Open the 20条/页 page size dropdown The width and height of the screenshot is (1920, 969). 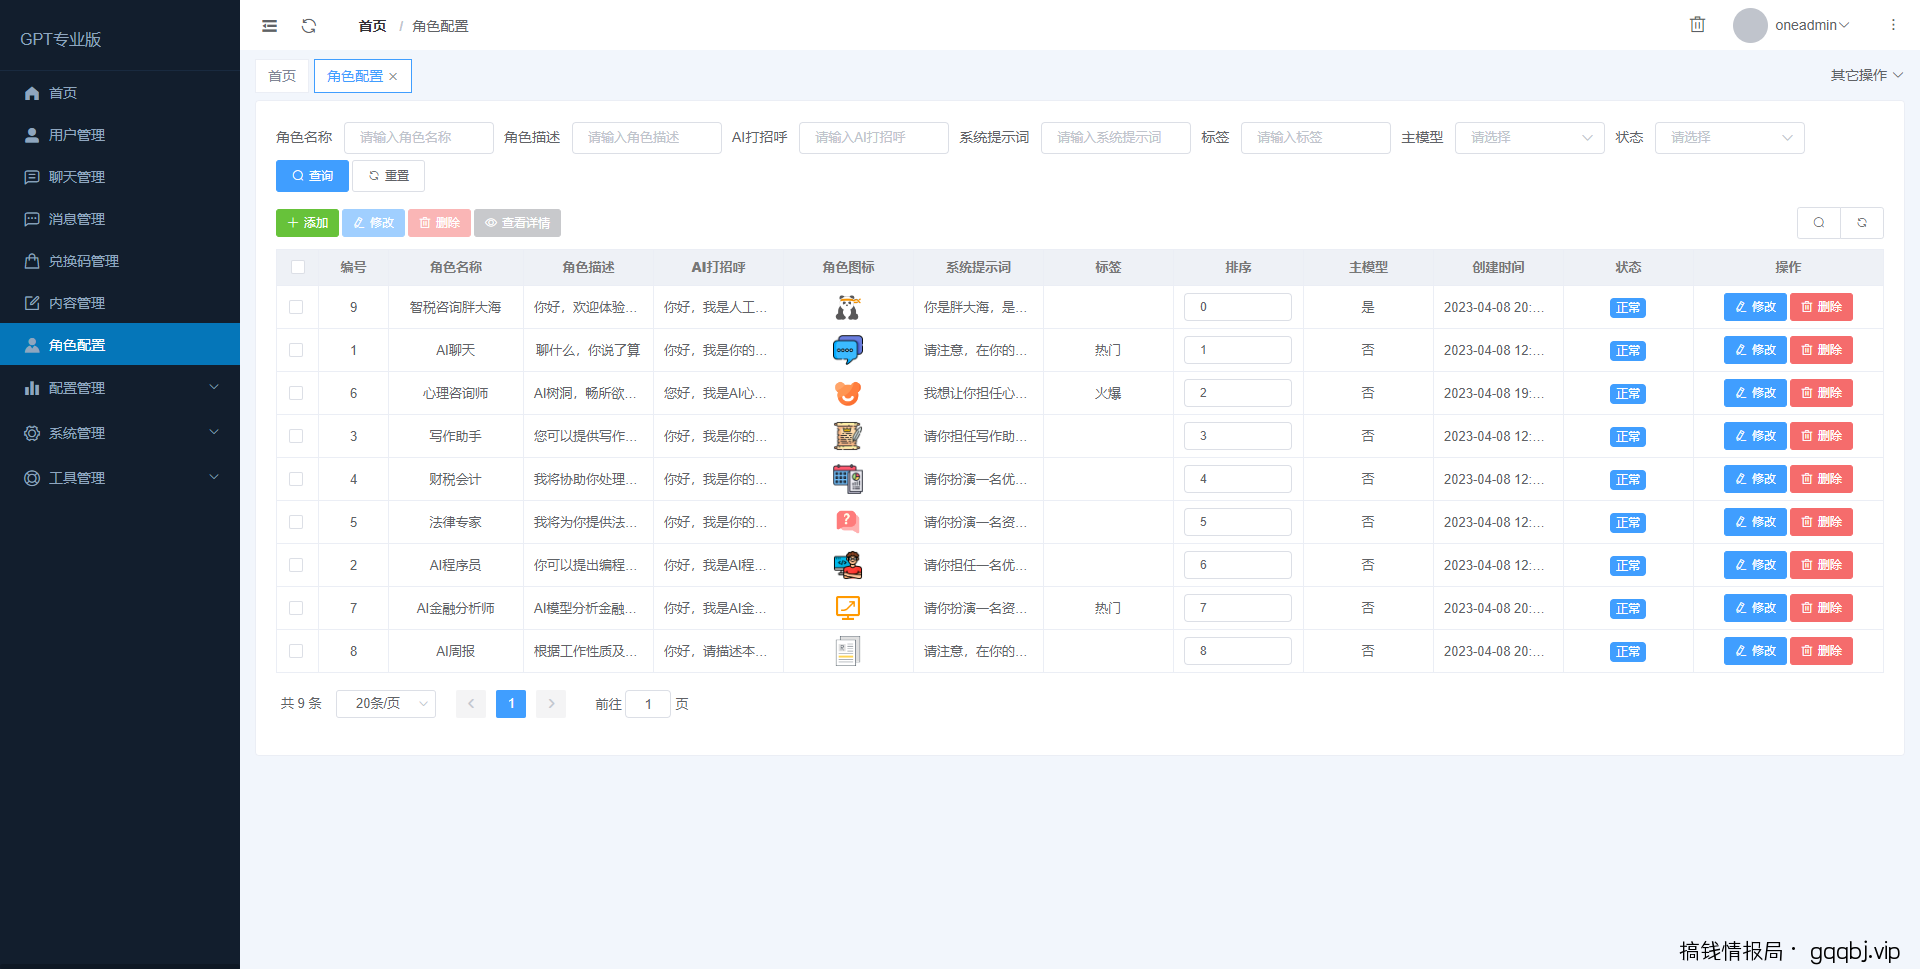click(x=386, y=704)
